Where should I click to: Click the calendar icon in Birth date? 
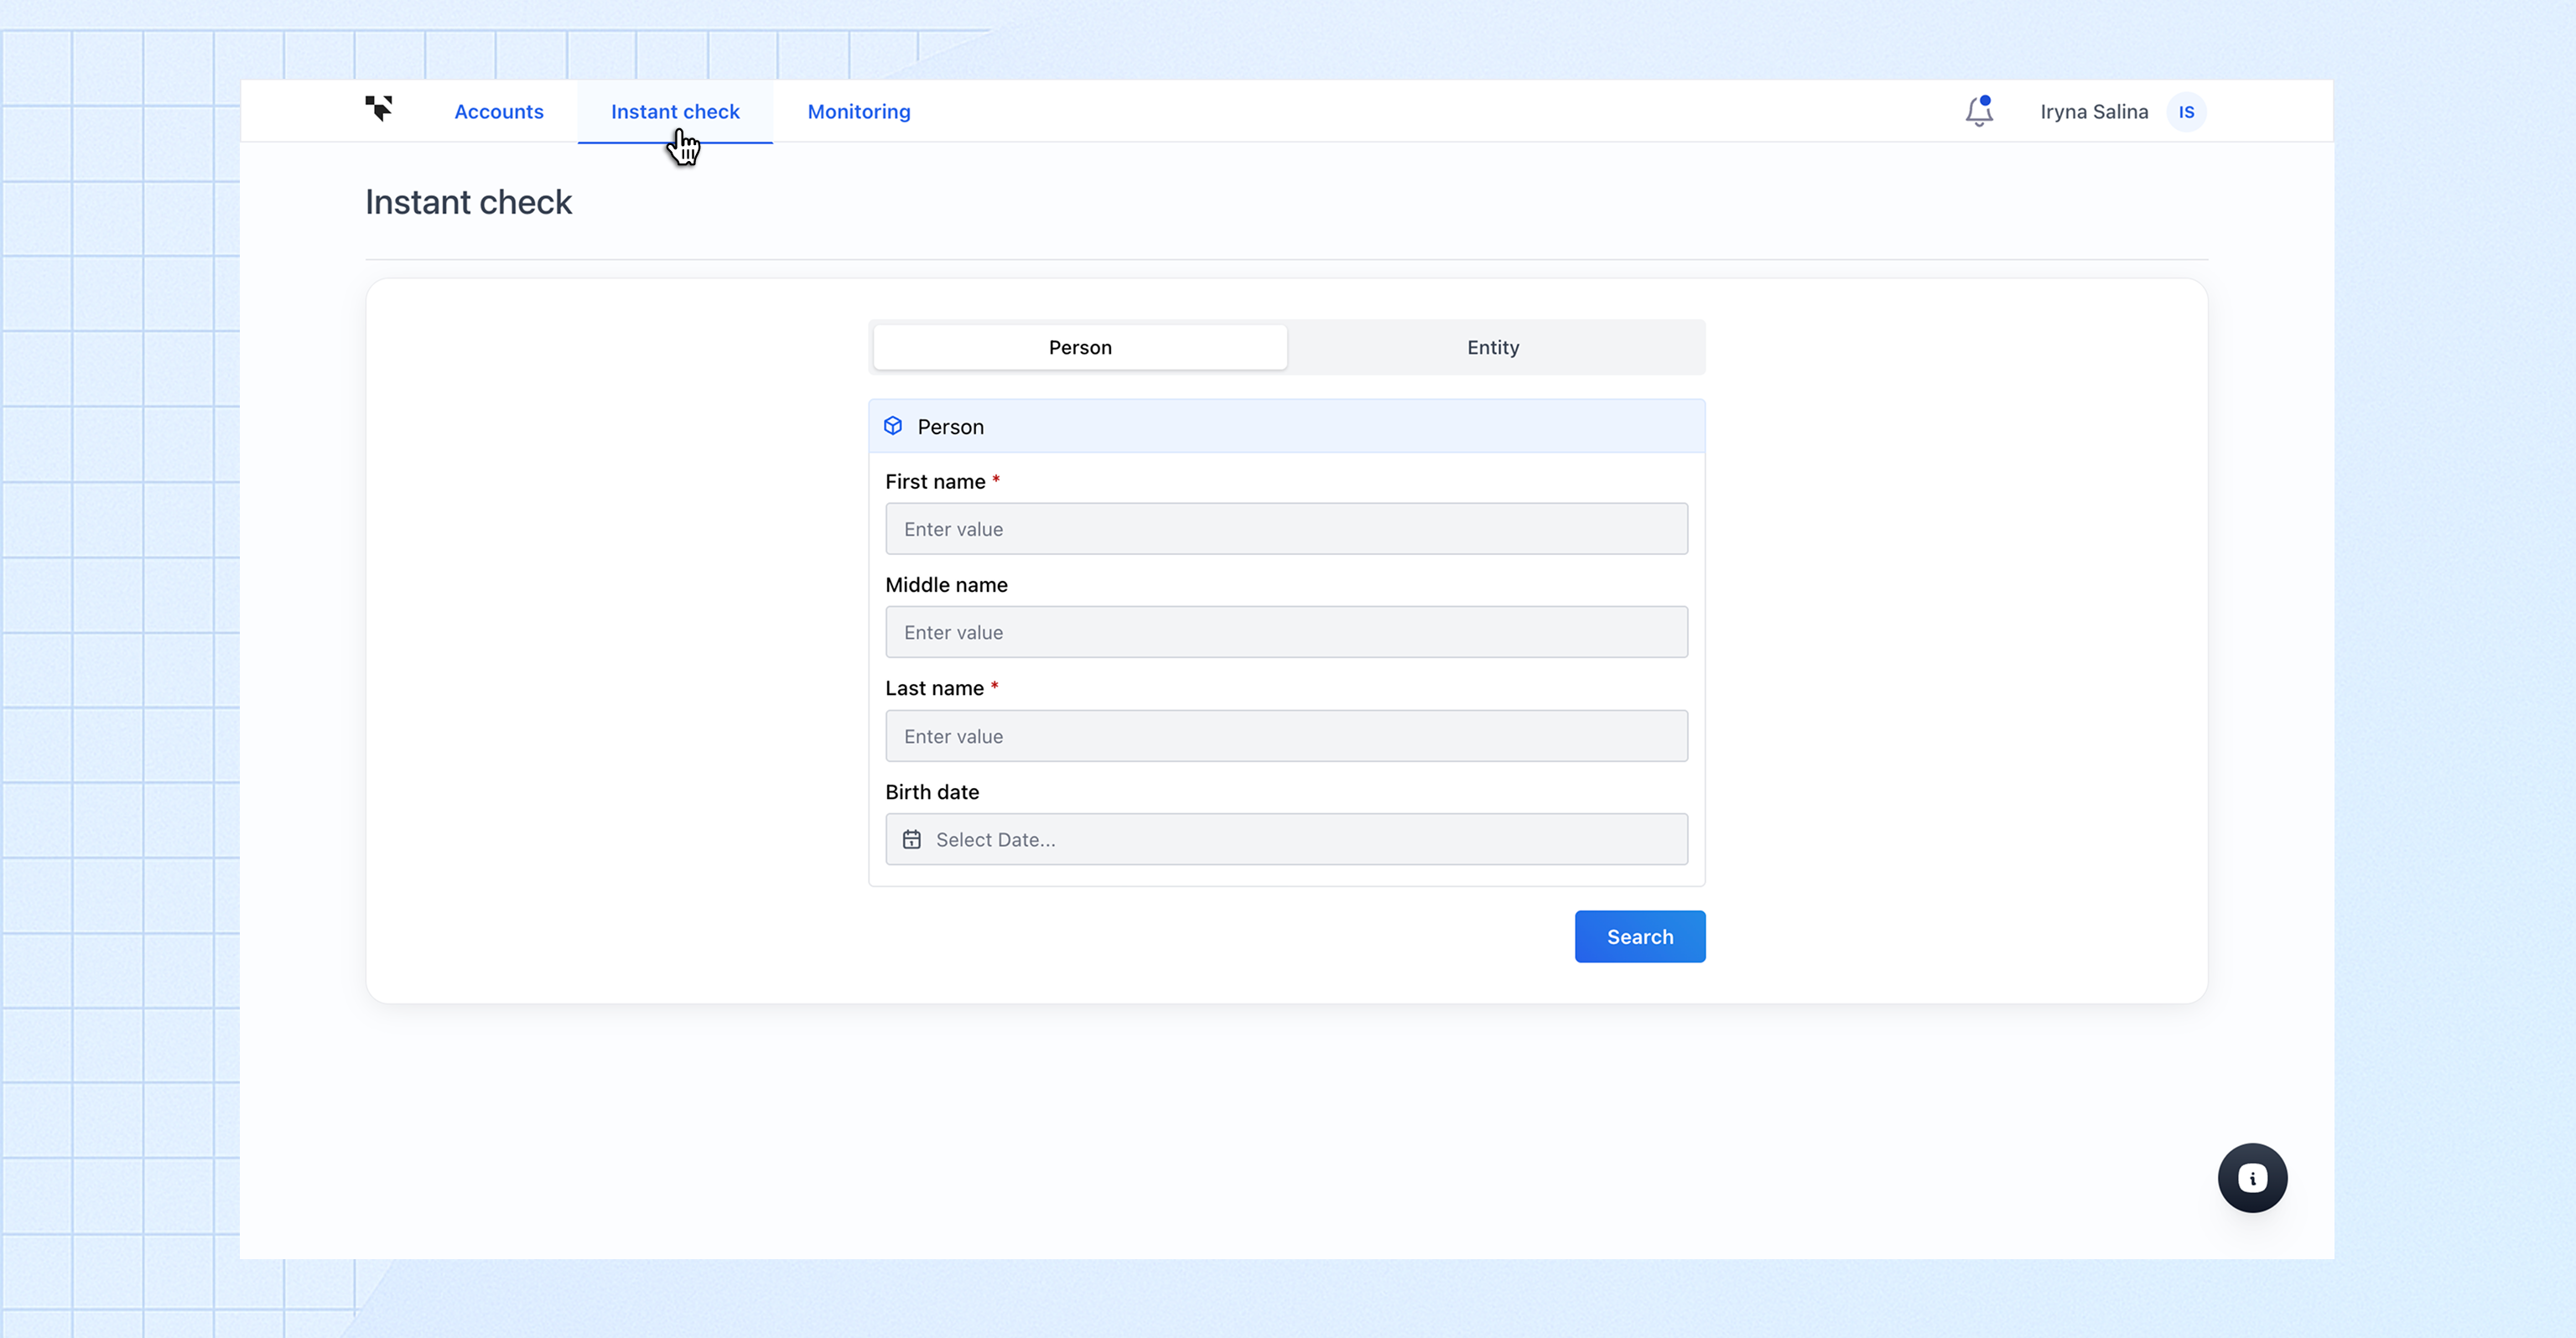(x=911, y=840)
